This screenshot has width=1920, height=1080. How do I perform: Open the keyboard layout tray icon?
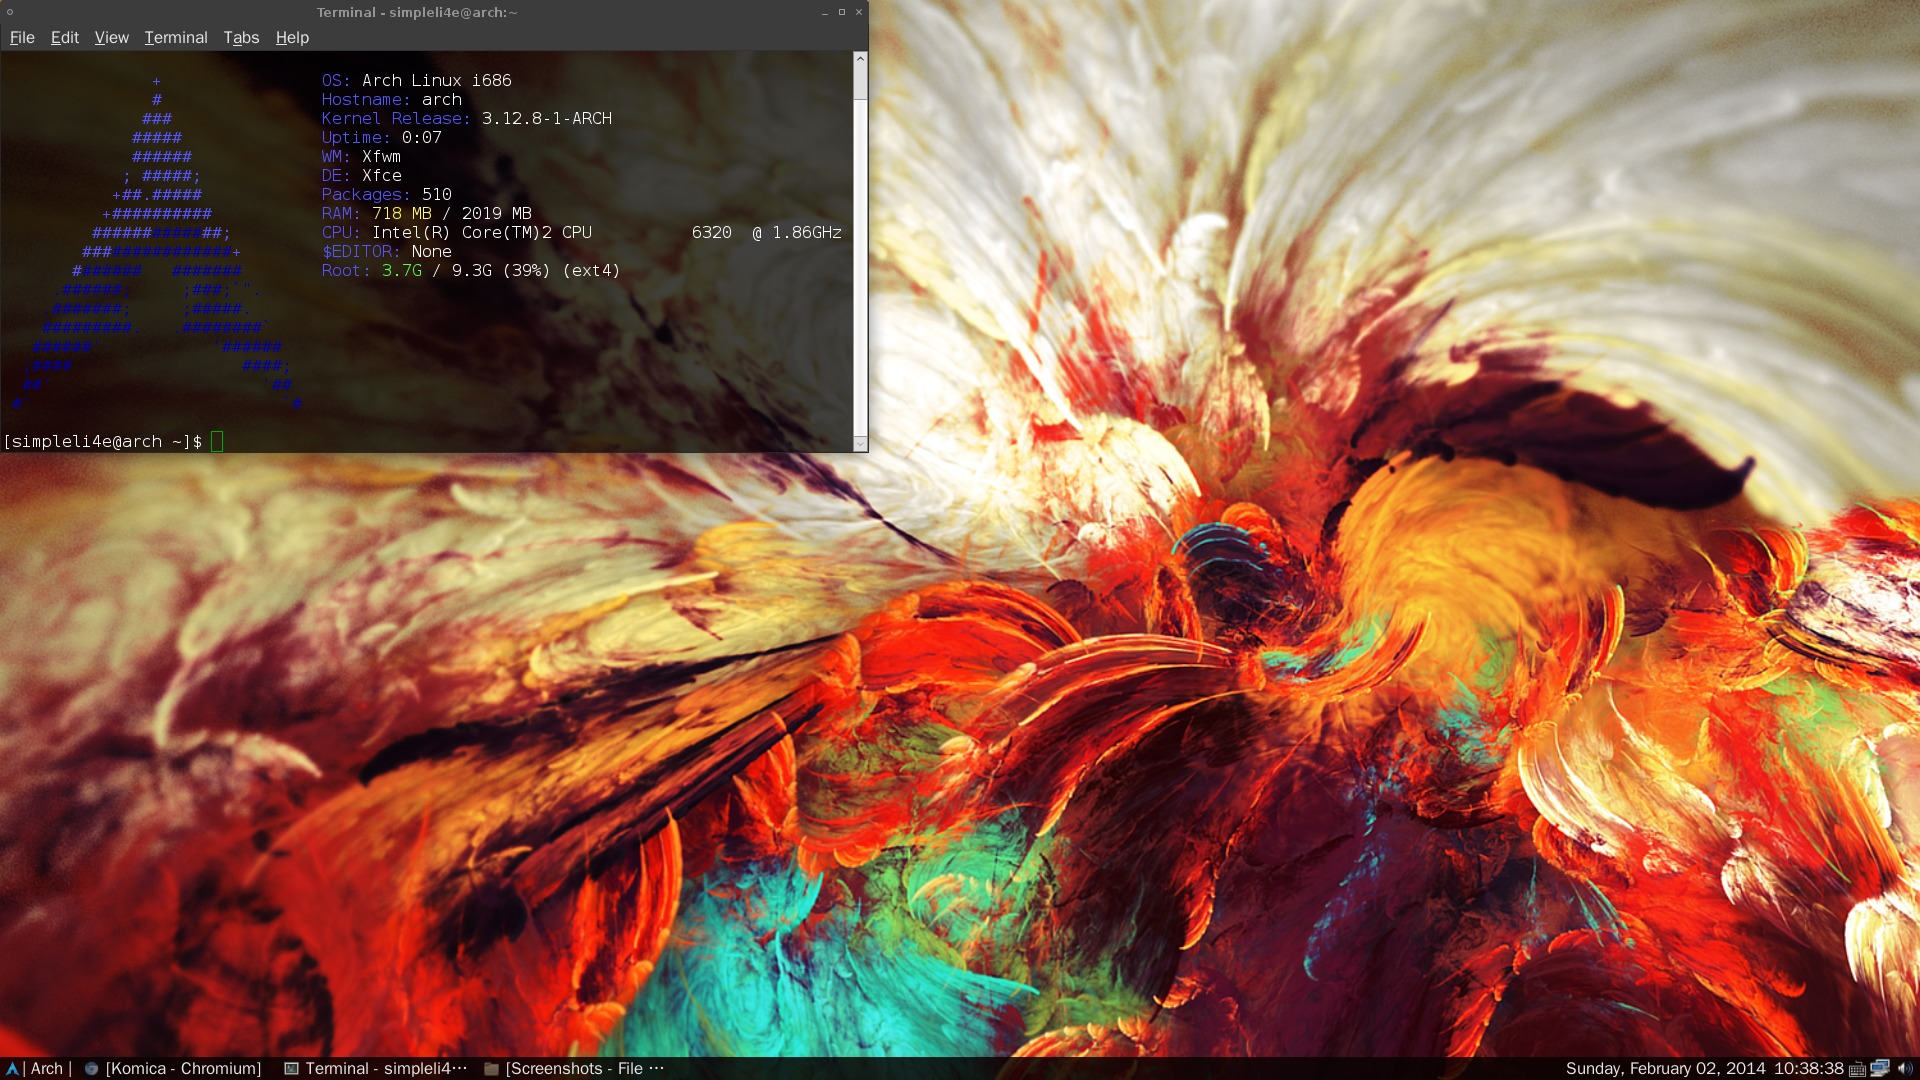pyautogui.click(x=1857, y=1069)
